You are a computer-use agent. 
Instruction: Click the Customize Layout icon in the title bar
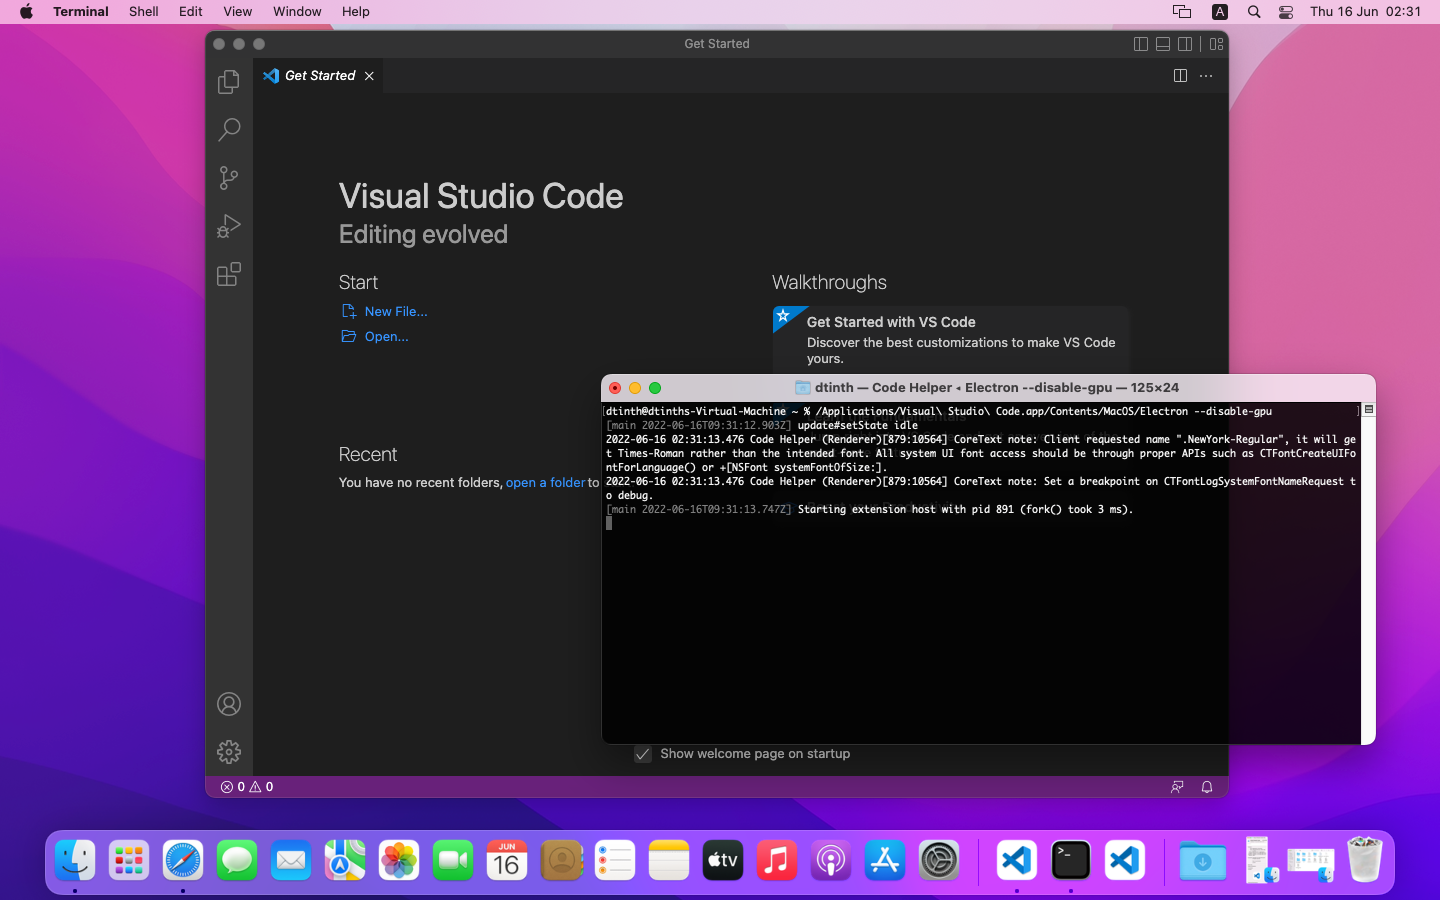tap(1216, 44)
